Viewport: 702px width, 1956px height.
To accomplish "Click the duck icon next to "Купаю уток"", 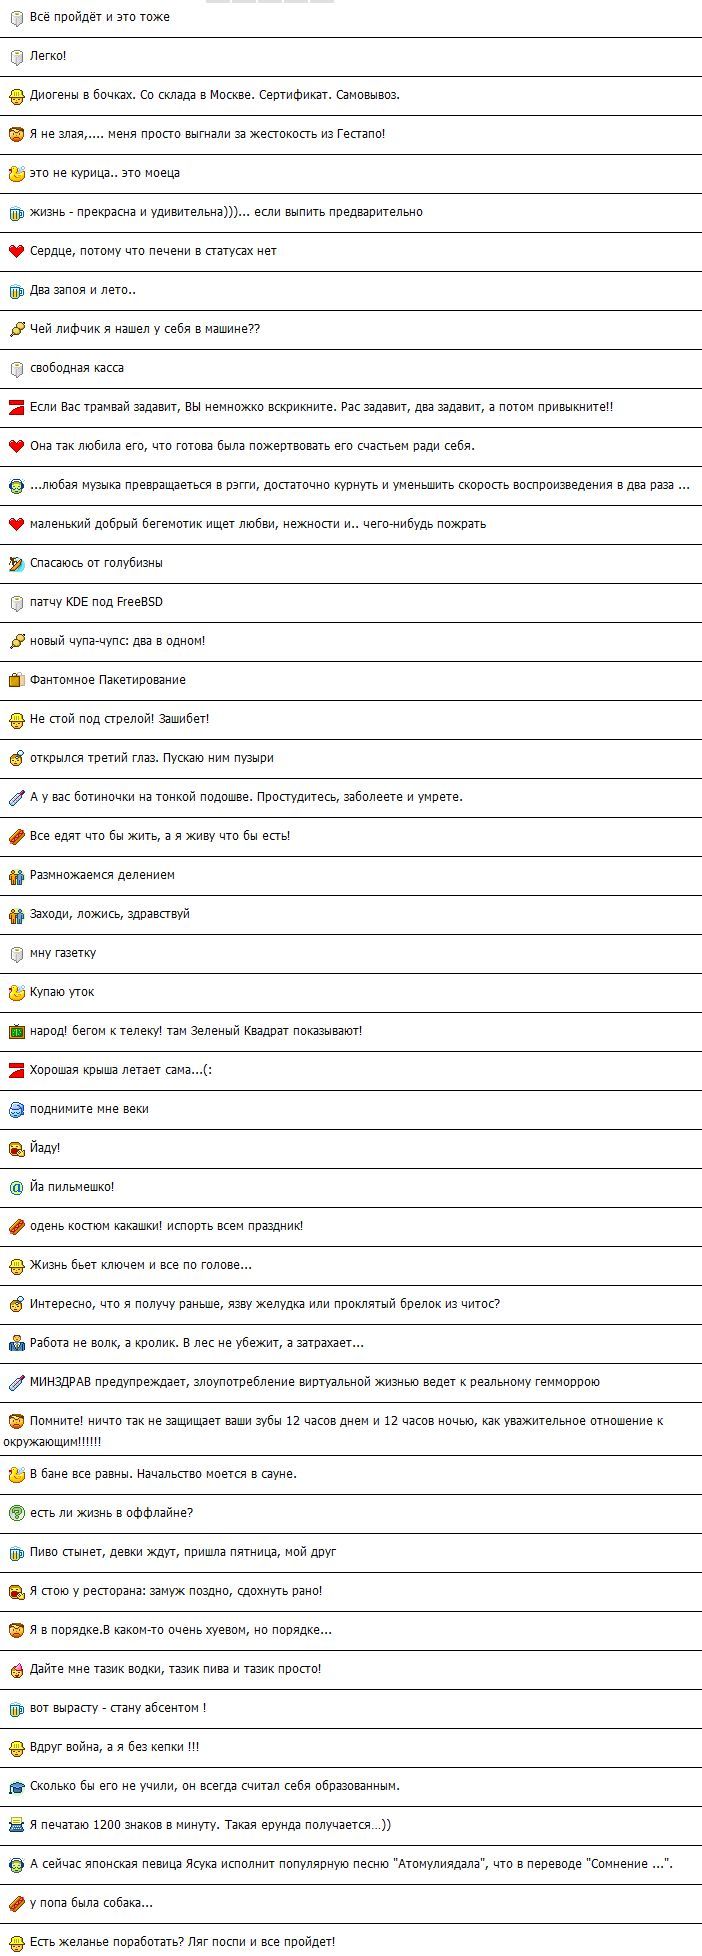I will pyautogui.click(x=16, y=992).
